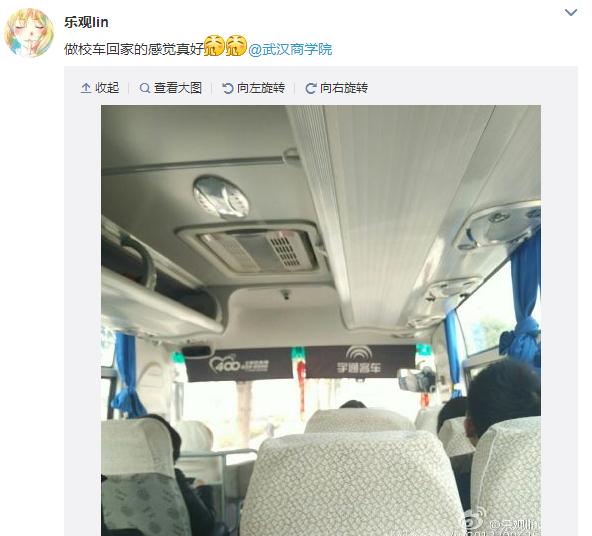The width and height of the screenshot is (592, 536).
Task: Click the counter-clockwise rotate arrow icon
Action: click(228, 88)
